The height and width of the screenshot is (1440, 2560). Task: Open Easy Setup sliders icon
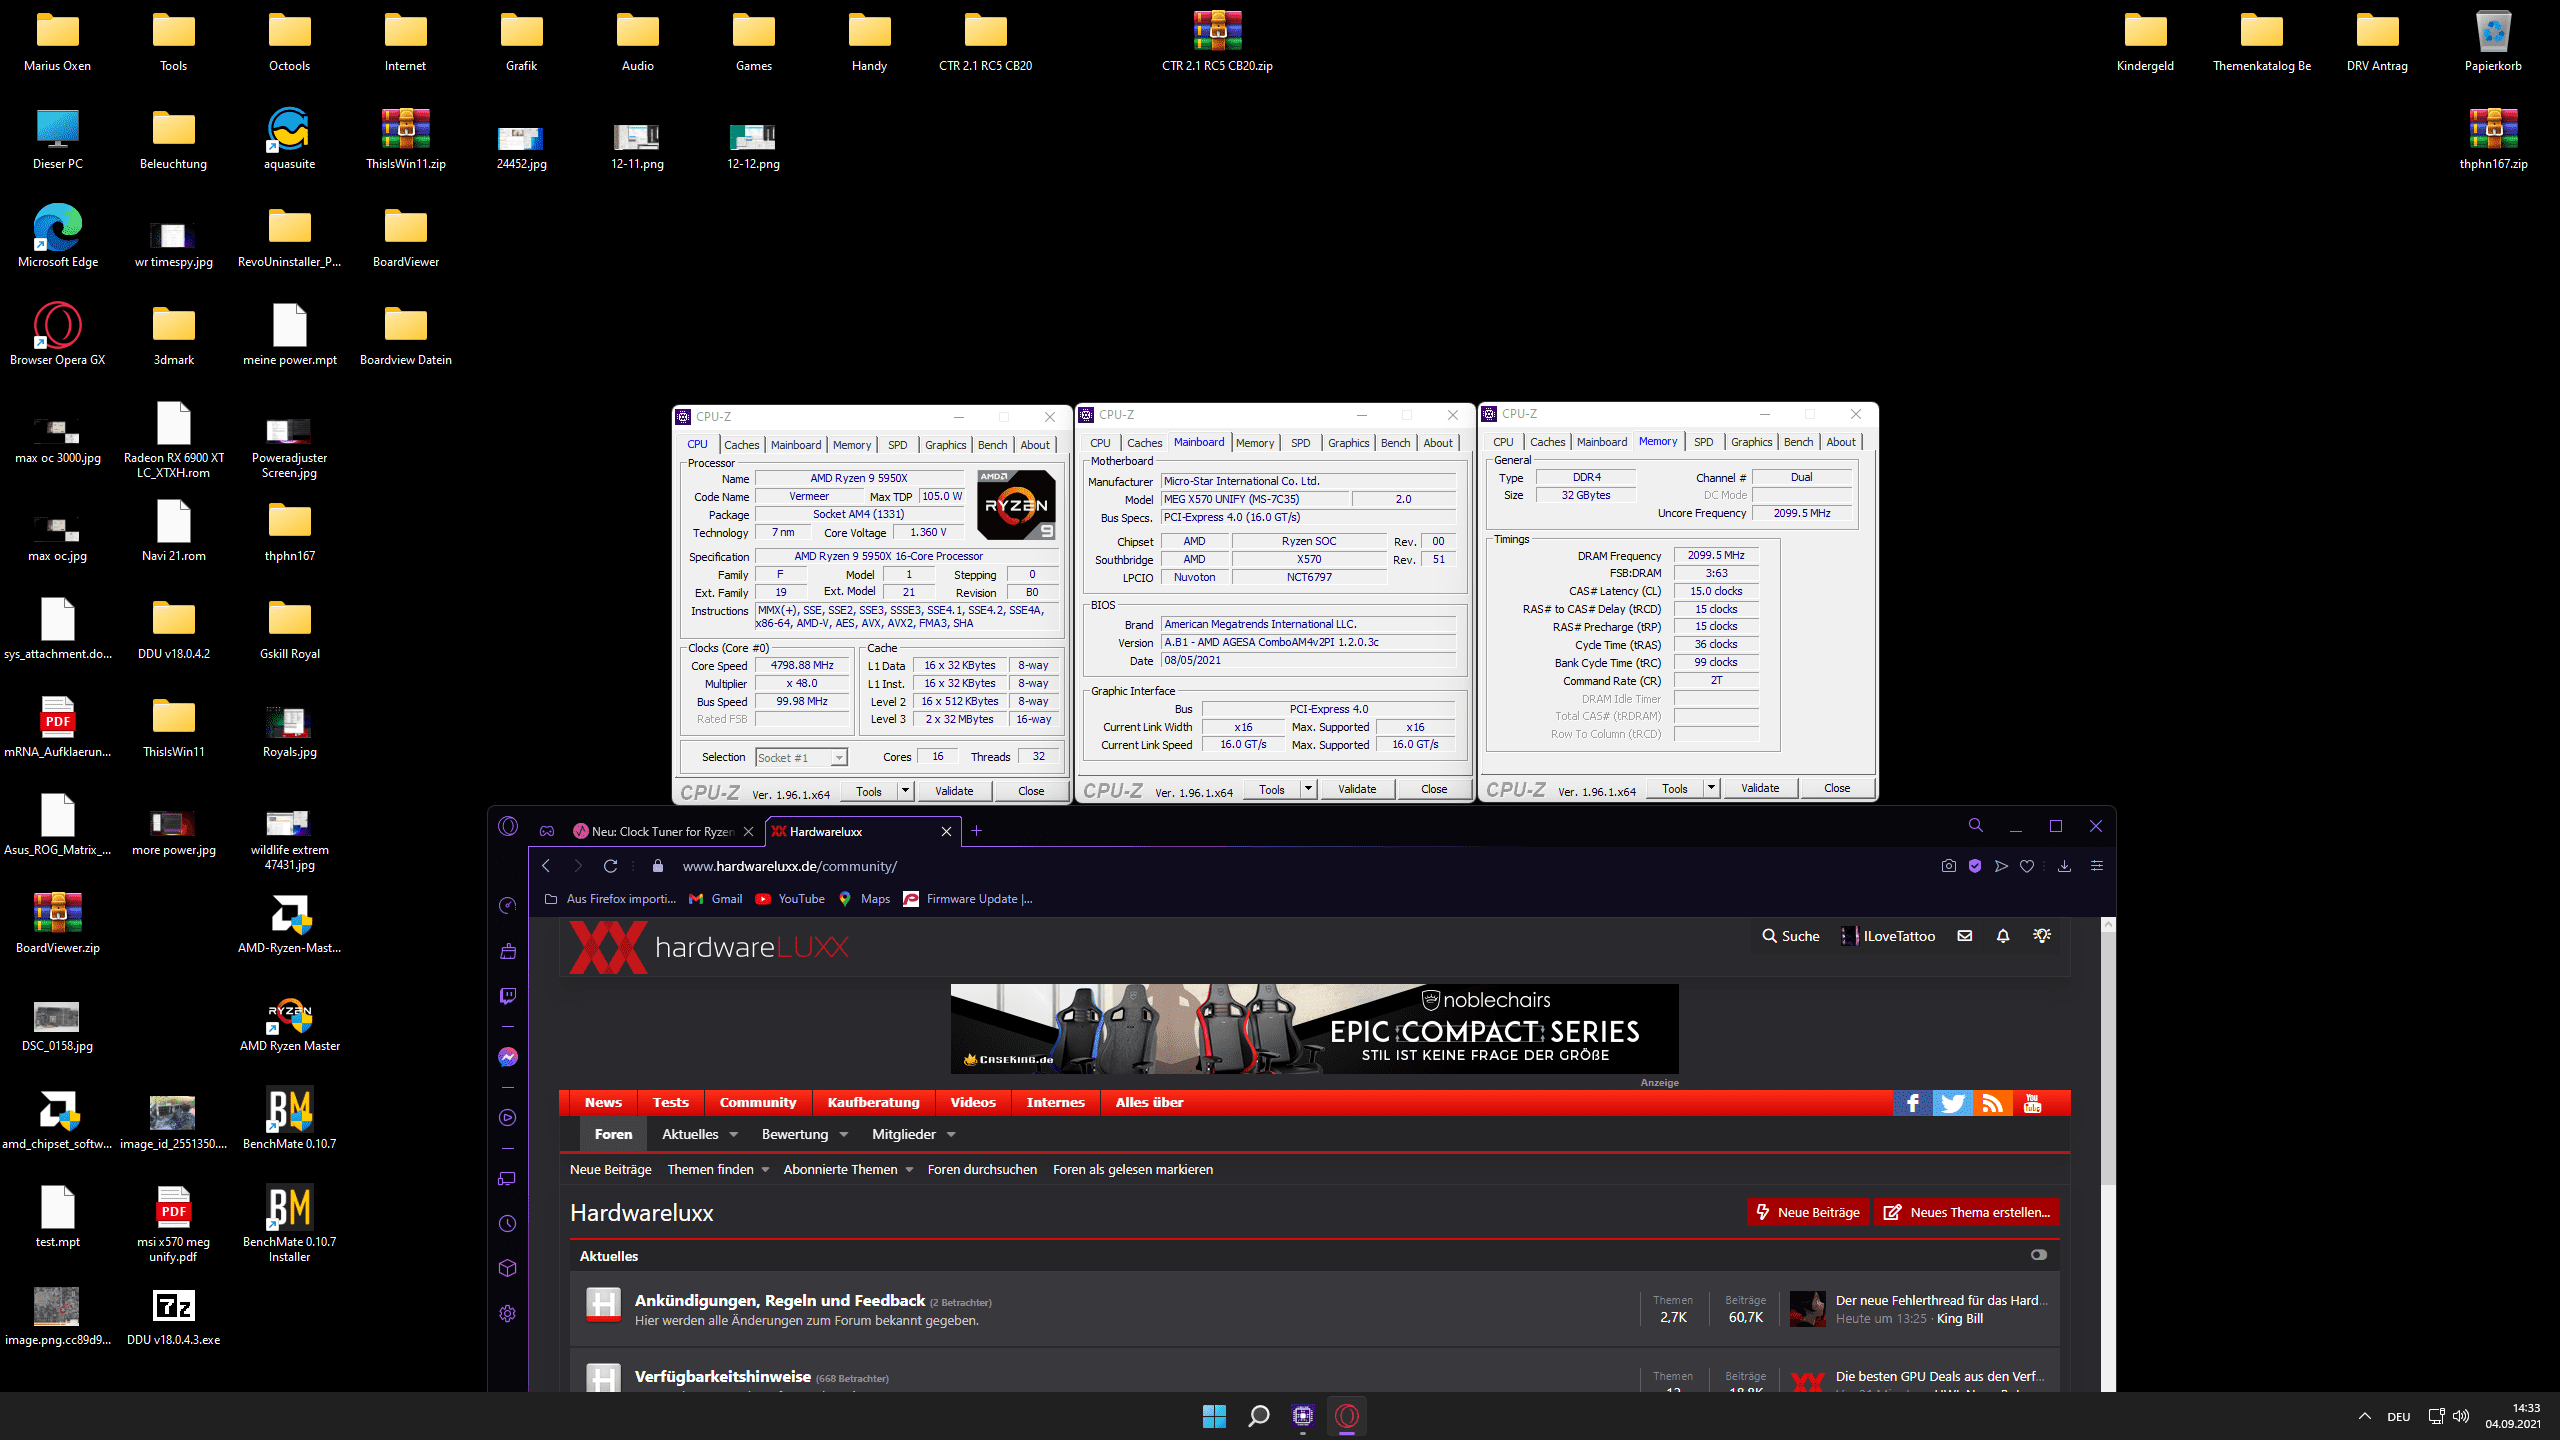2097,866
